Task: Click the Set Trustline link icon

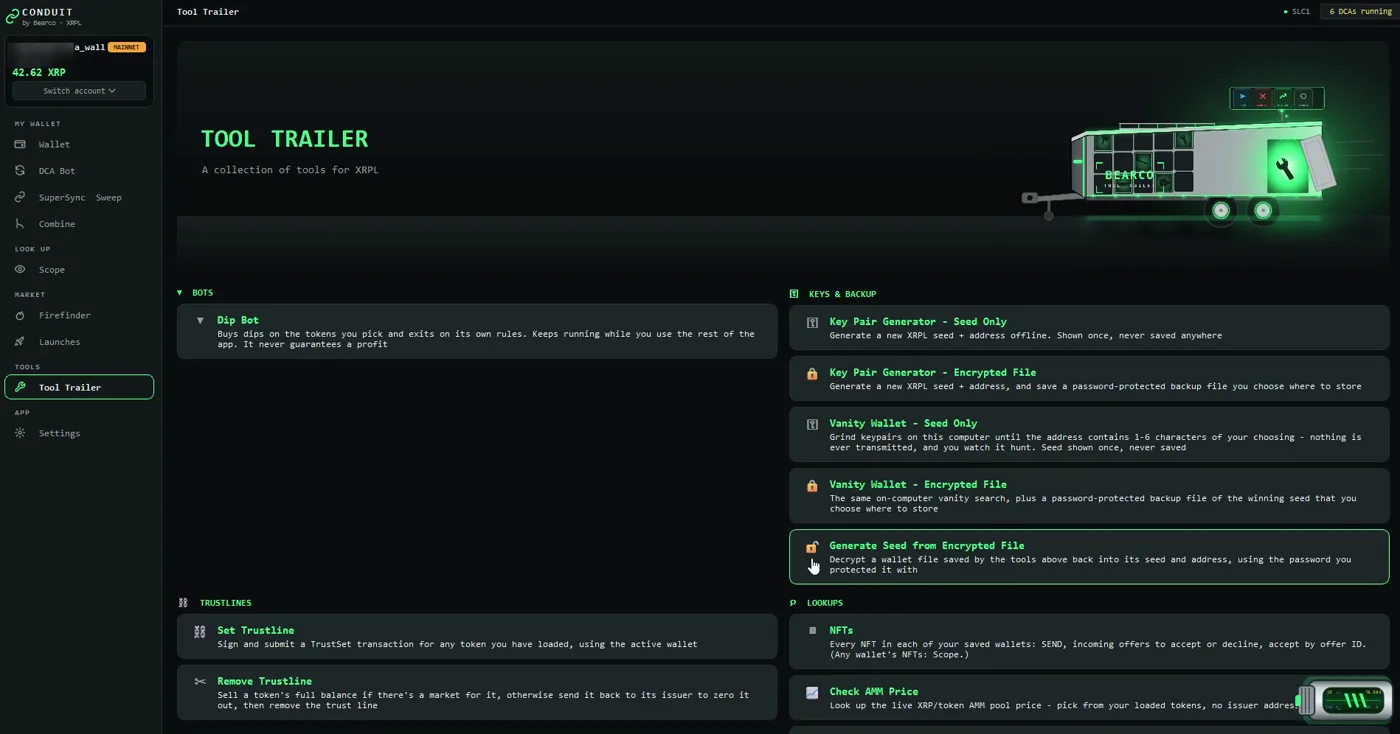Action: coord(200,631)
